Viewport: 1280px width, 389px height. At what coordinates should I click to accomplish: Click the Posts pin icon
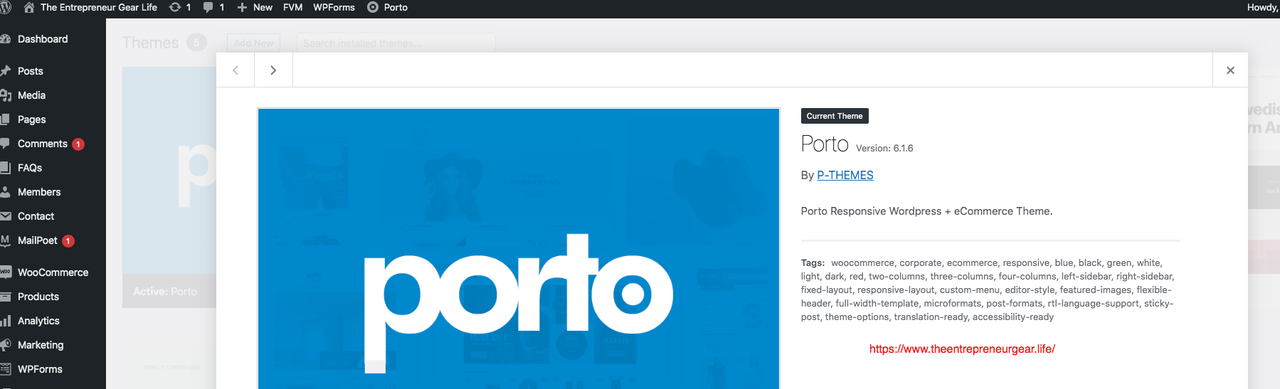6,71
